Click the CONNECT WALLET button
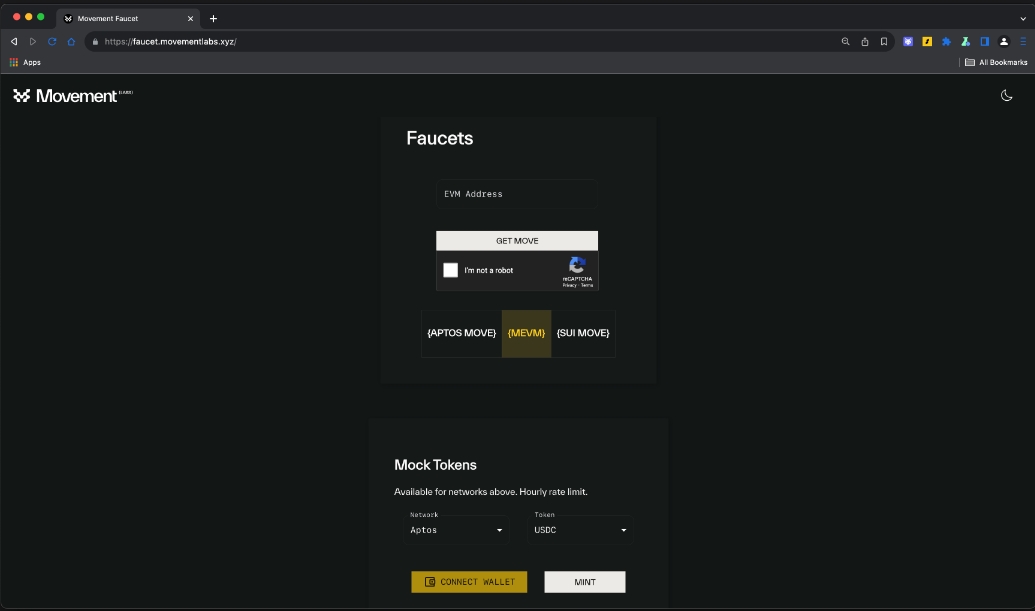This screenshot has height=611, width=1035. tap(469, 582)
